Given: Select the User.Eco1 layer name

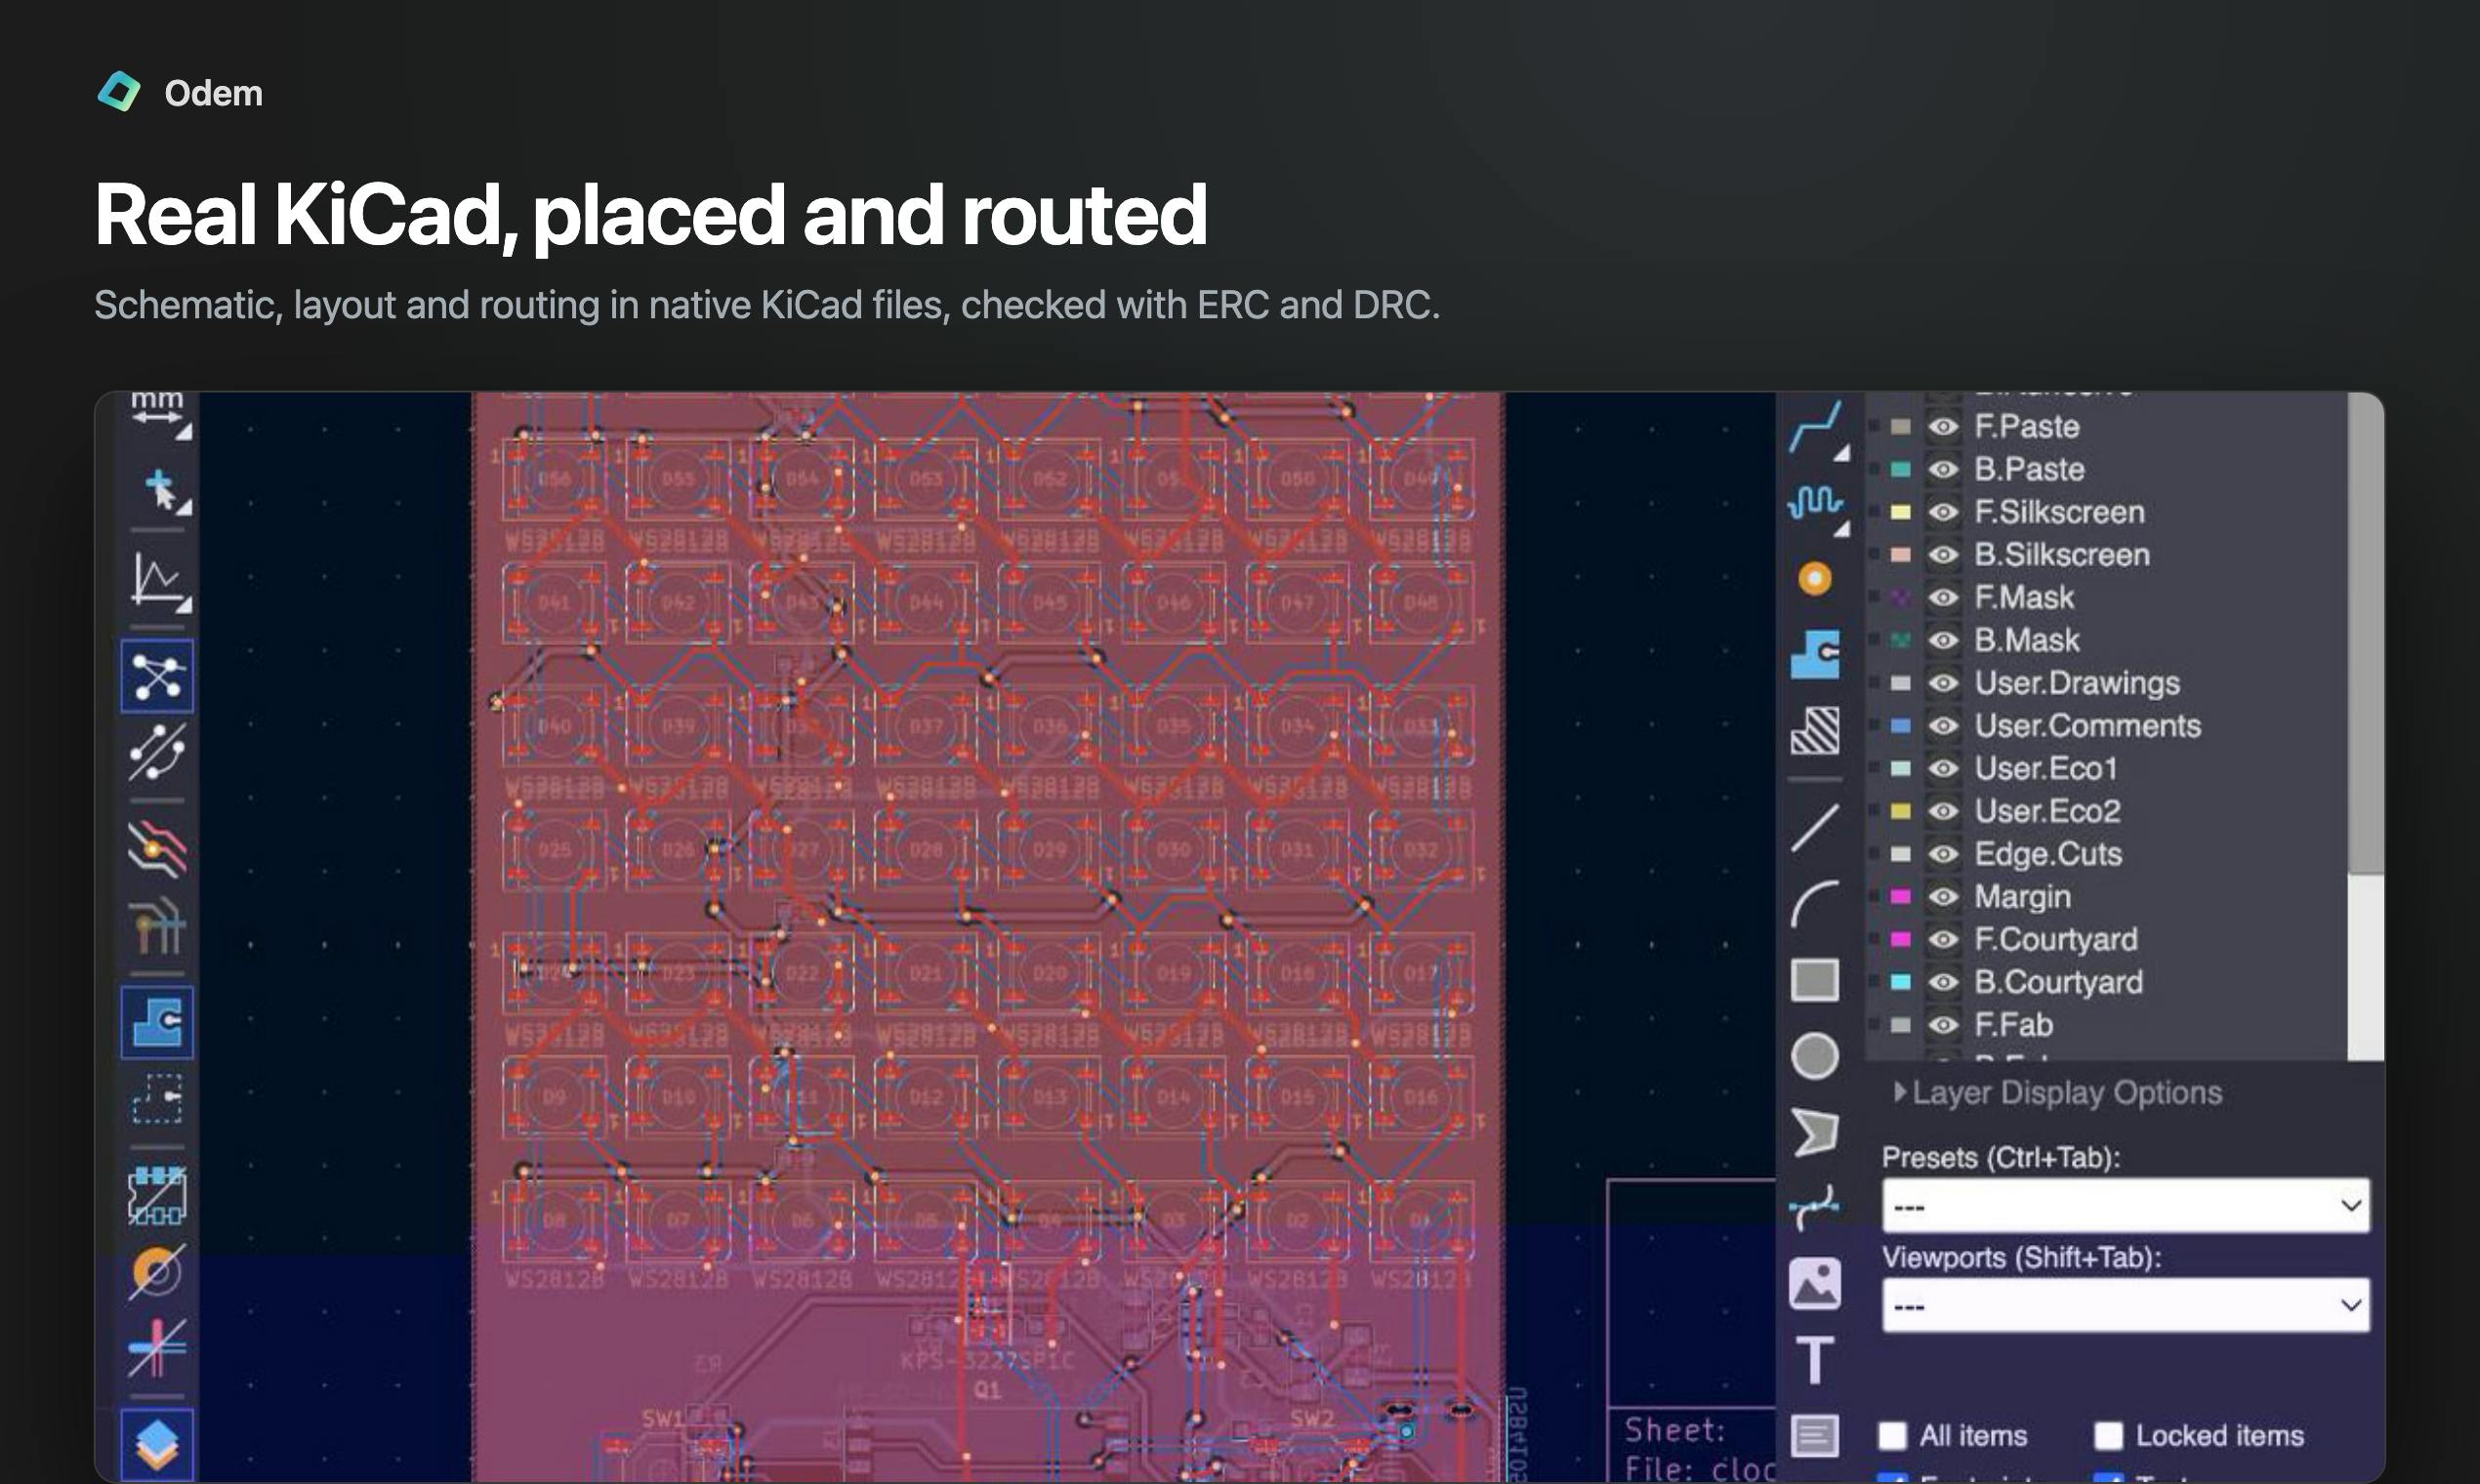Looking at the screenshot, I should pyautogui.click(x=2046, y=769).
